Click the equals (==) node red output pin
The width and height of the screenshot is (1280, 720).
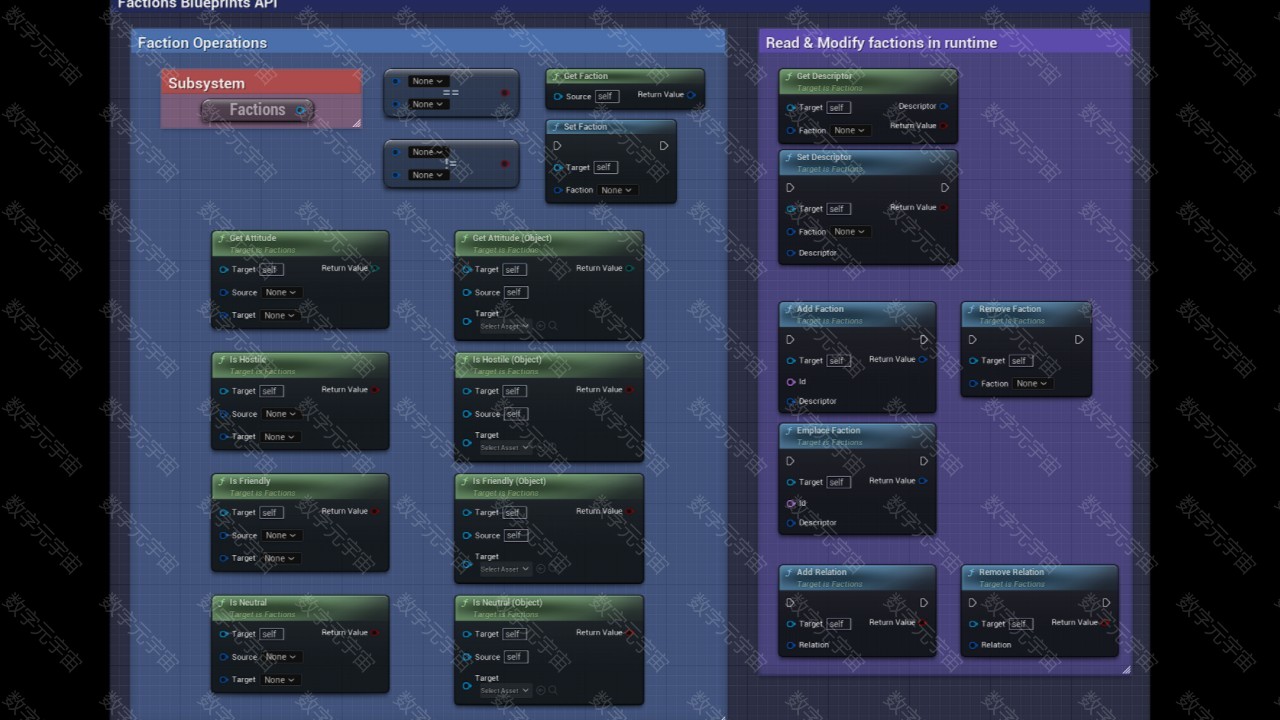click(x=504, y=93)
